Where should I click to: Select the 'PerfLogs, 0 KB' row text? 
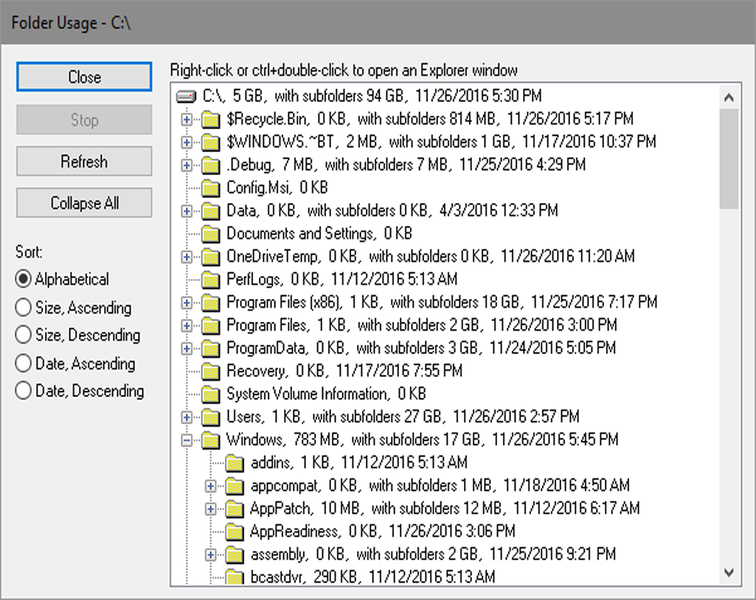(342, 279)
